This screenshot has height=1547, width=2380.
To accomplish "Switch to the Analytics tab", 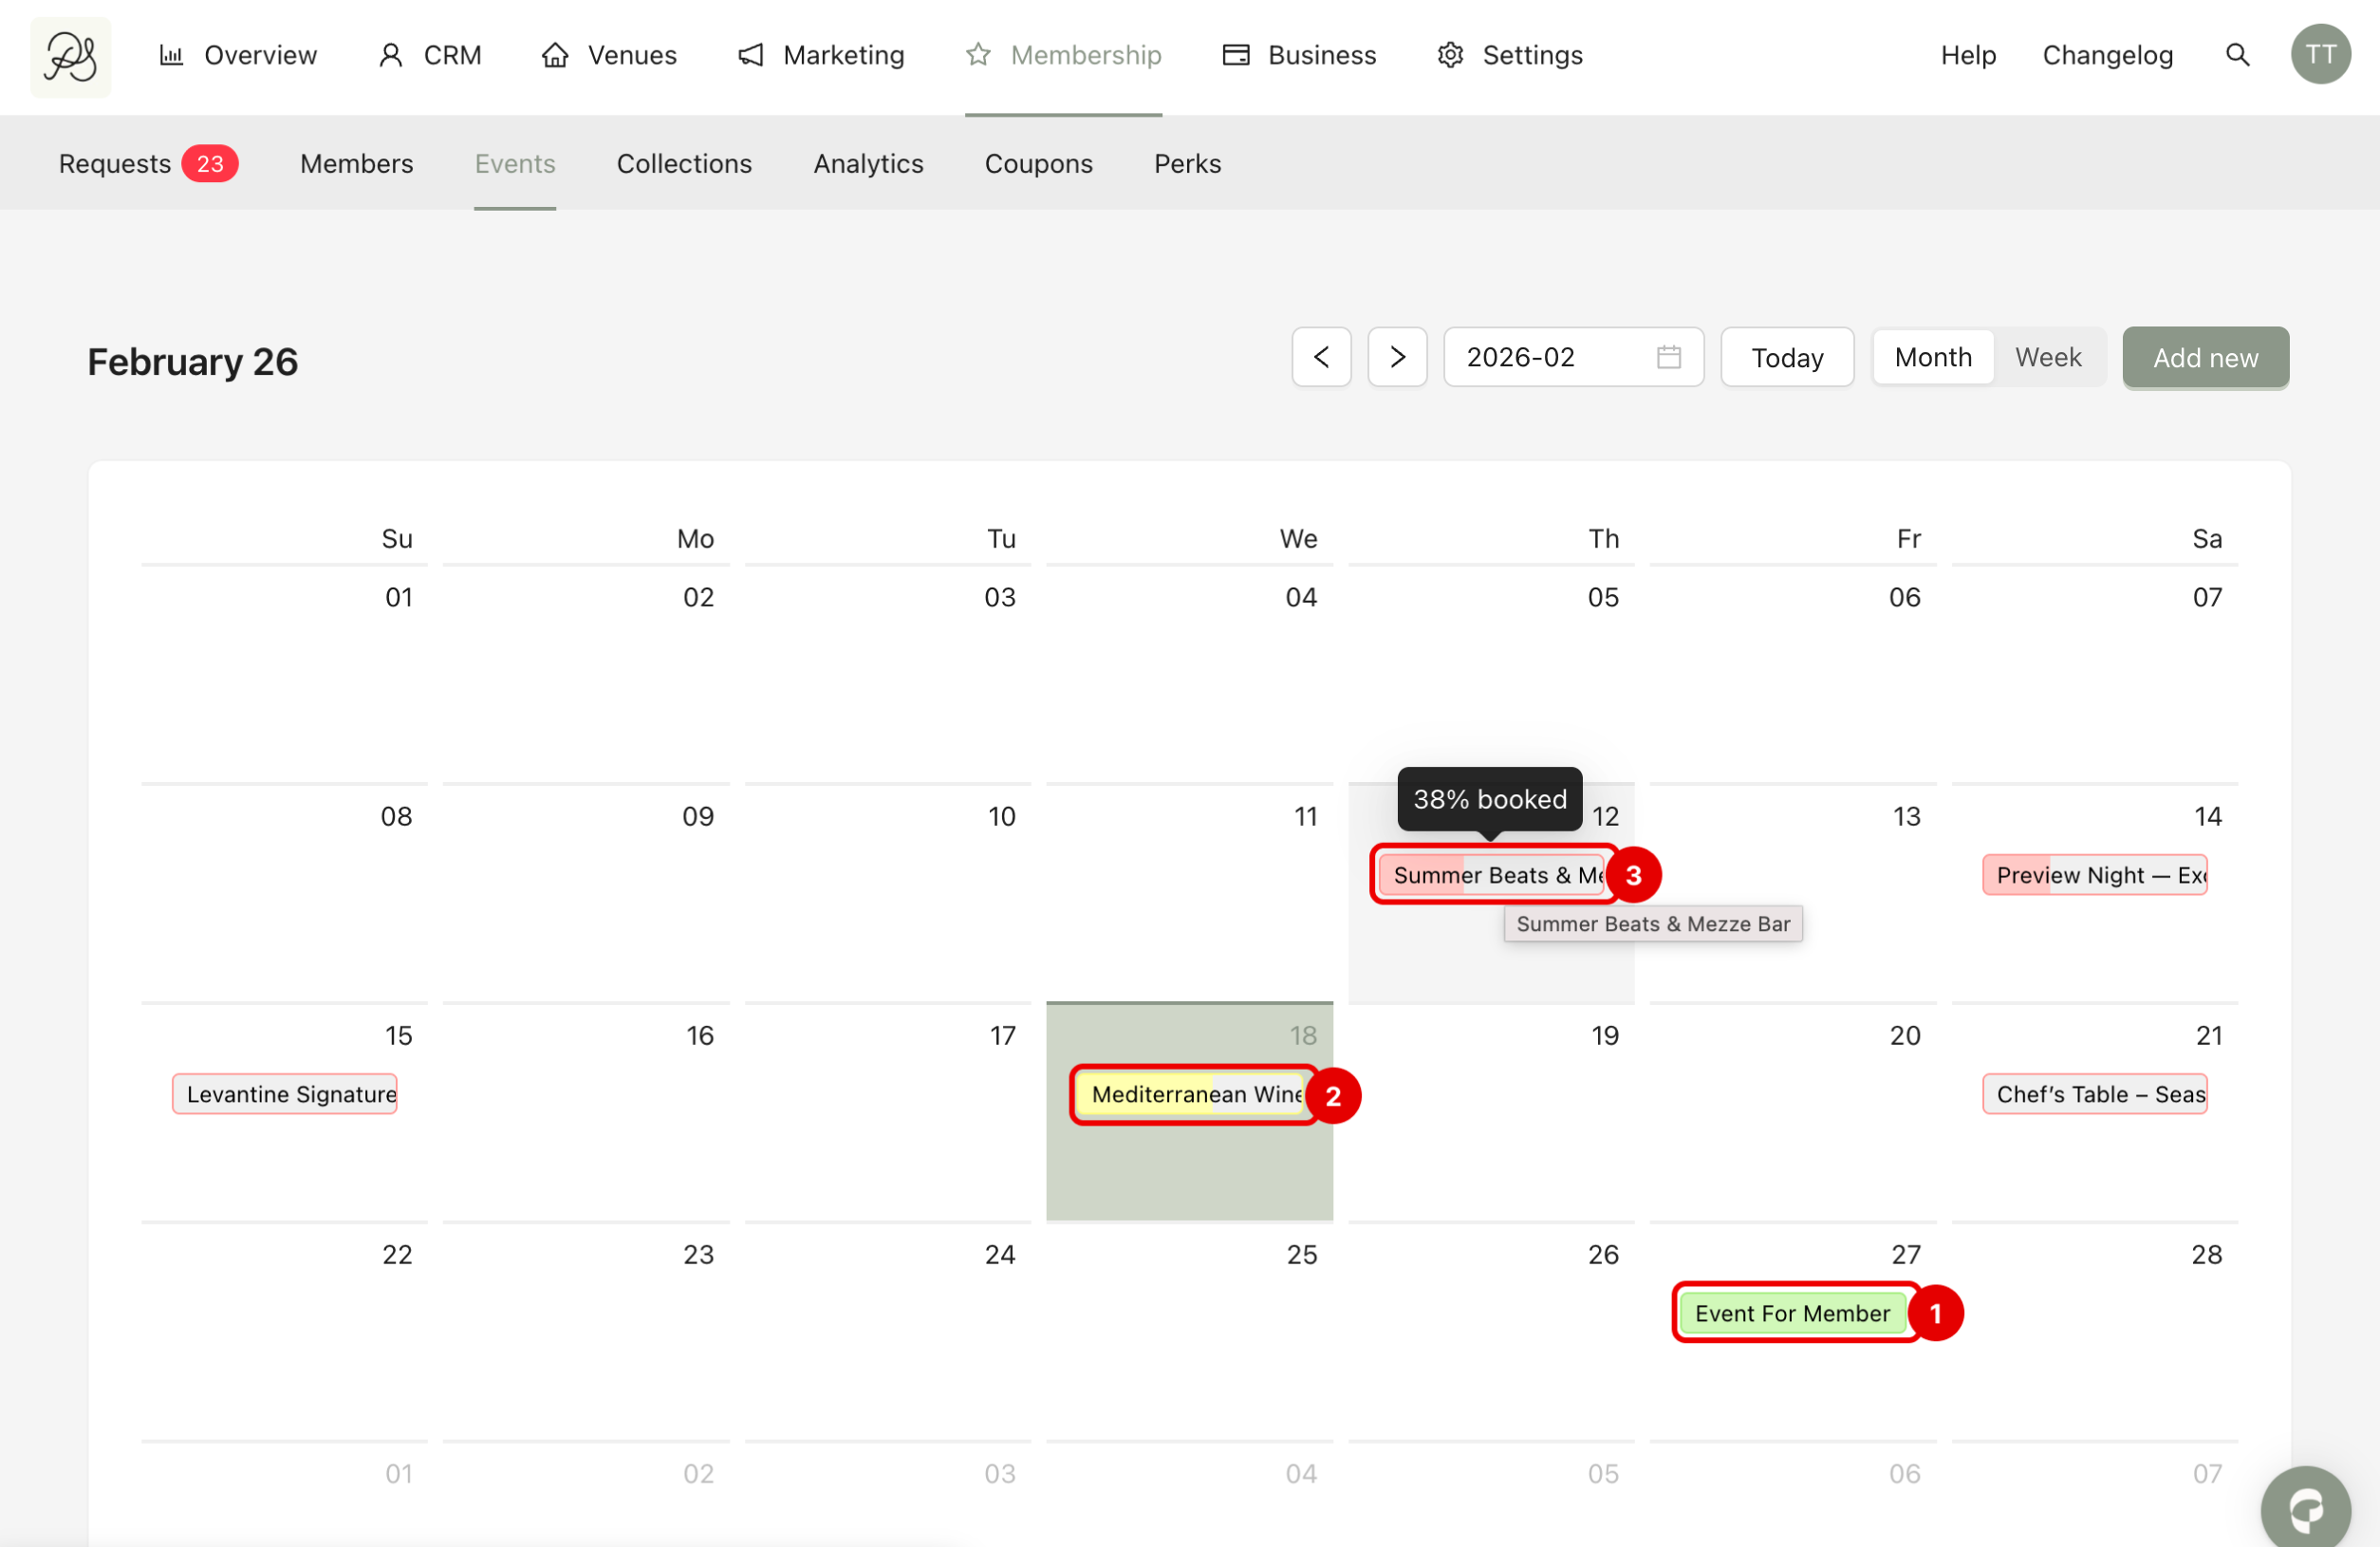I will [x=868, y=163].
